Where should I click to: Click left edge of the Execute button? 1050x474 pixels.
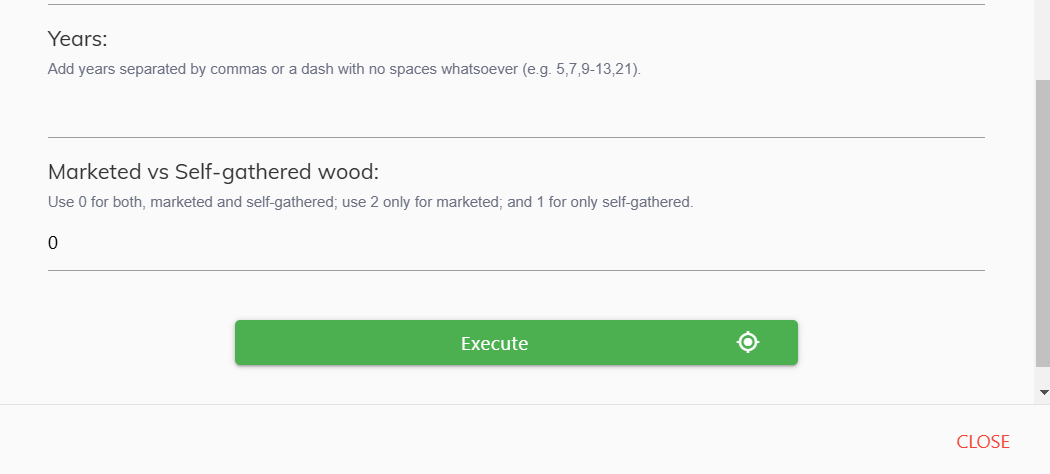(243, 343)
